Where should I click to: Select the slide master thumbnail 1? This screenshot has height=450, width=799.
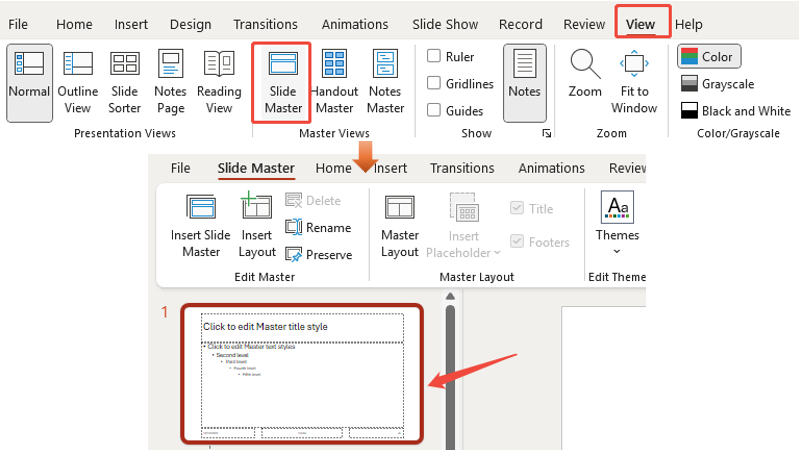[302, 374]
